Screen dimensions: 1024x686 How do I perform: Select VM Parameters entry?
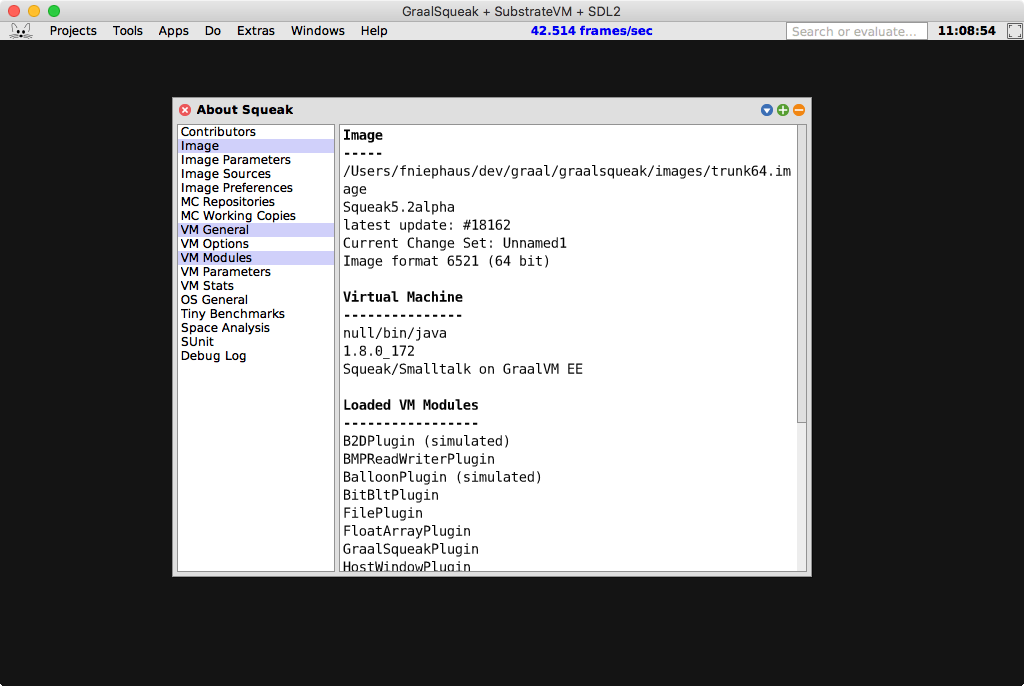pyautogui.click(x=256, y=272)
